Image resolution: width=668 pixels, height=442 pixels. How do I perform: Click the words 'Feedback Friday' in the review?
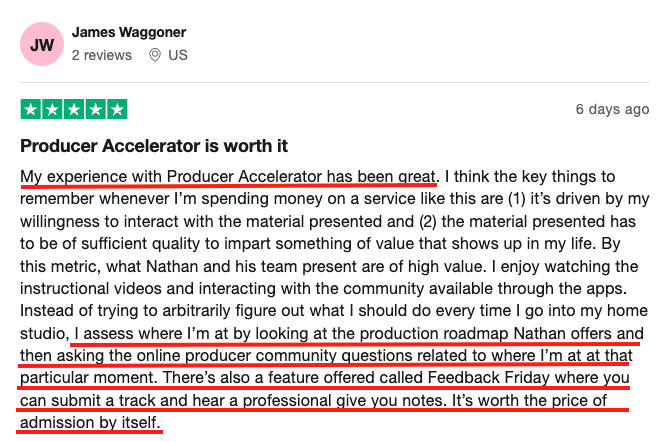pos(489,378)
